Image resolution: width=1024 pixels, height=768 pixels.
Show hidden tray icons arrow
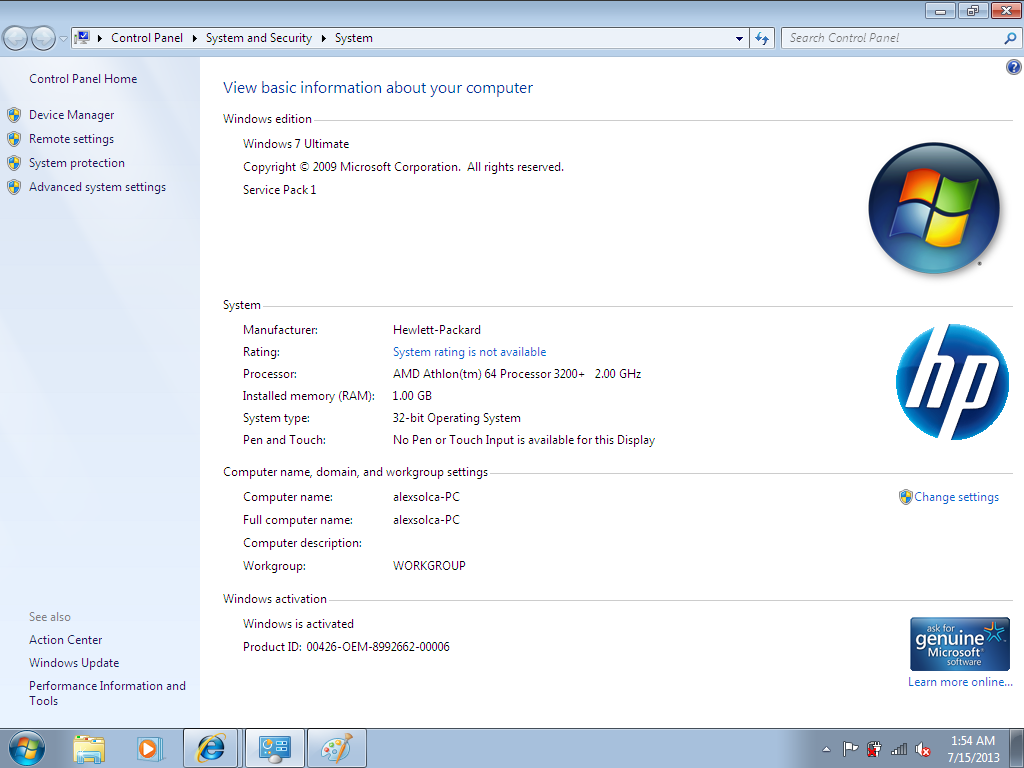click(x=826, y=749)
